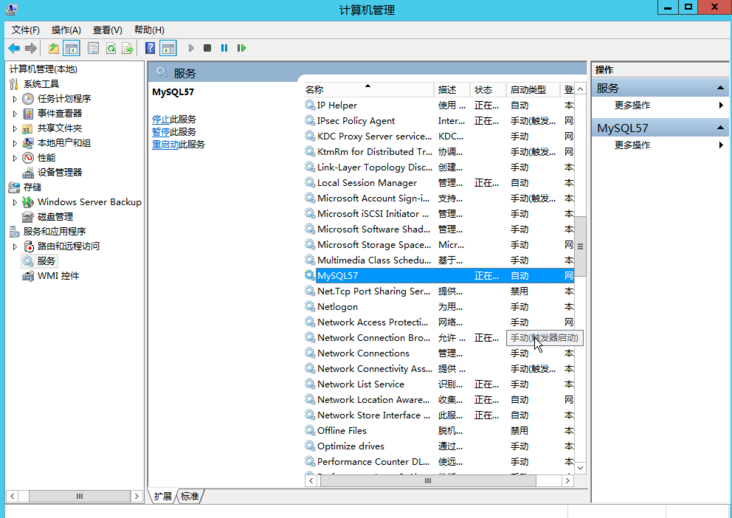The width and height of the screenshot is (732, 518).
Task: Select the Performance icon (性能)
Action: coord(28,158)
